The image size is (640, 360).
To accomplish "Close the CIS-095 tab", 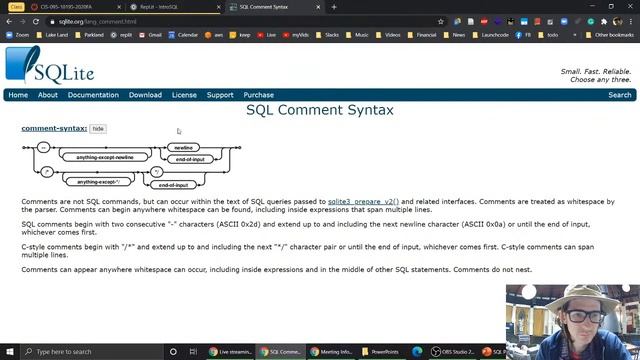I will pos(119,7).
